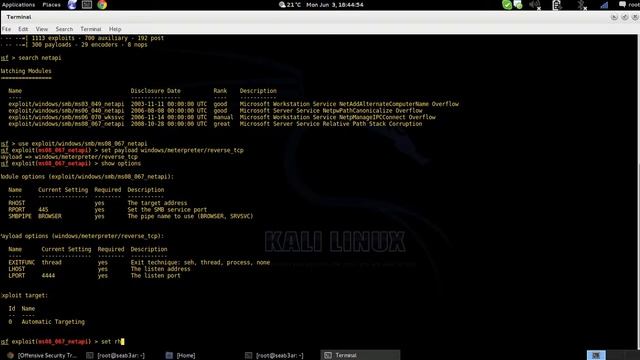Click the Terminal window title bar text
Viewport: 640px width, 360px height.
[19, 17]
